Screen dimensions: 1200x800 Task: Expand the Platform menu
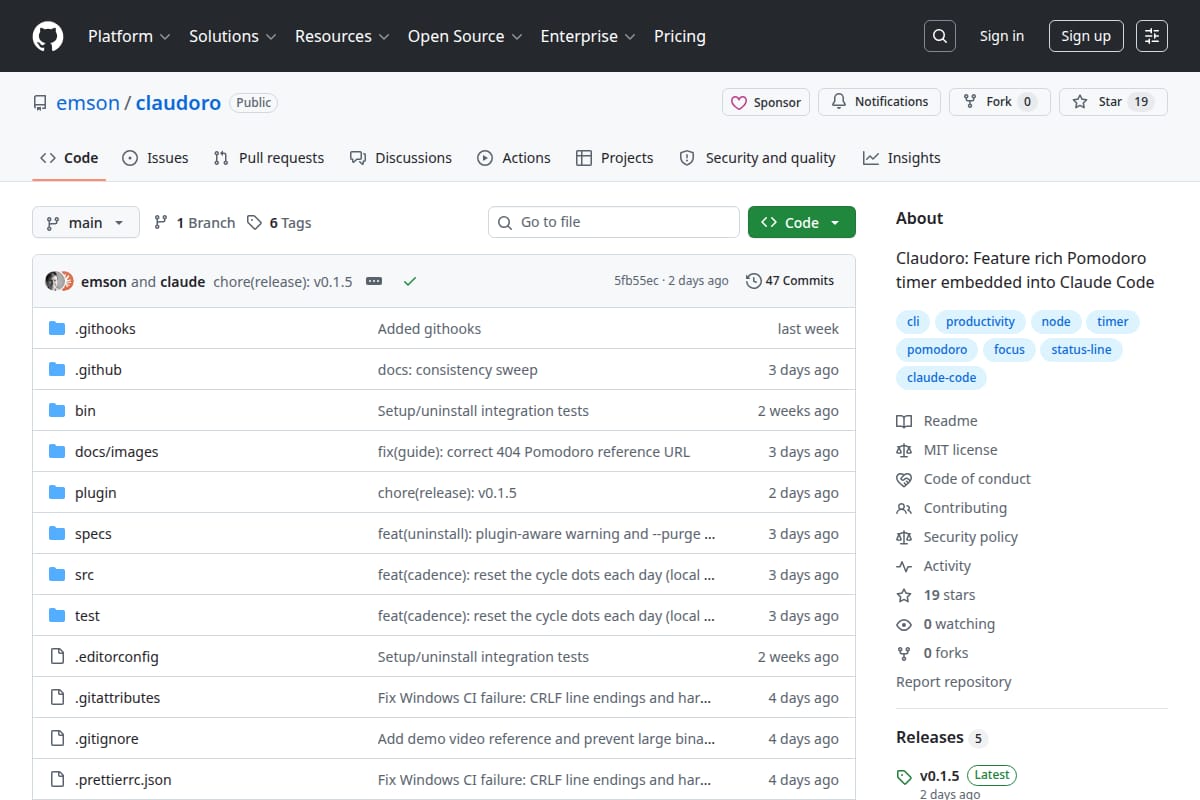click(129, 36)
